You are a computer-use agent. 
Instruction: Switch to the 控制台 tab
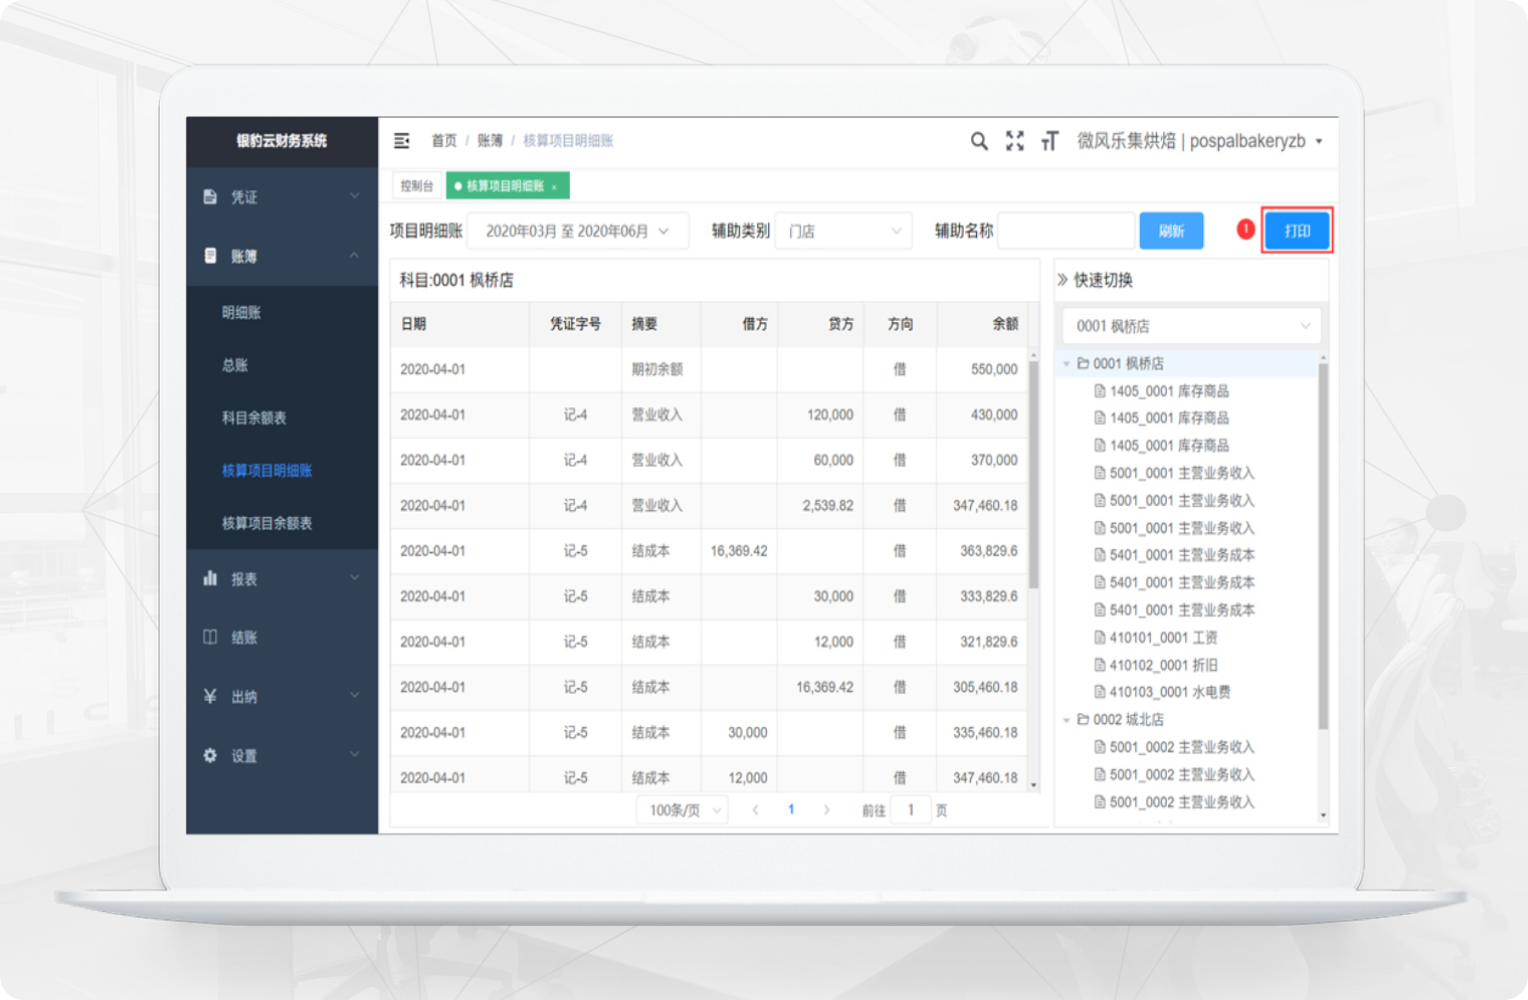coord(417,186)
